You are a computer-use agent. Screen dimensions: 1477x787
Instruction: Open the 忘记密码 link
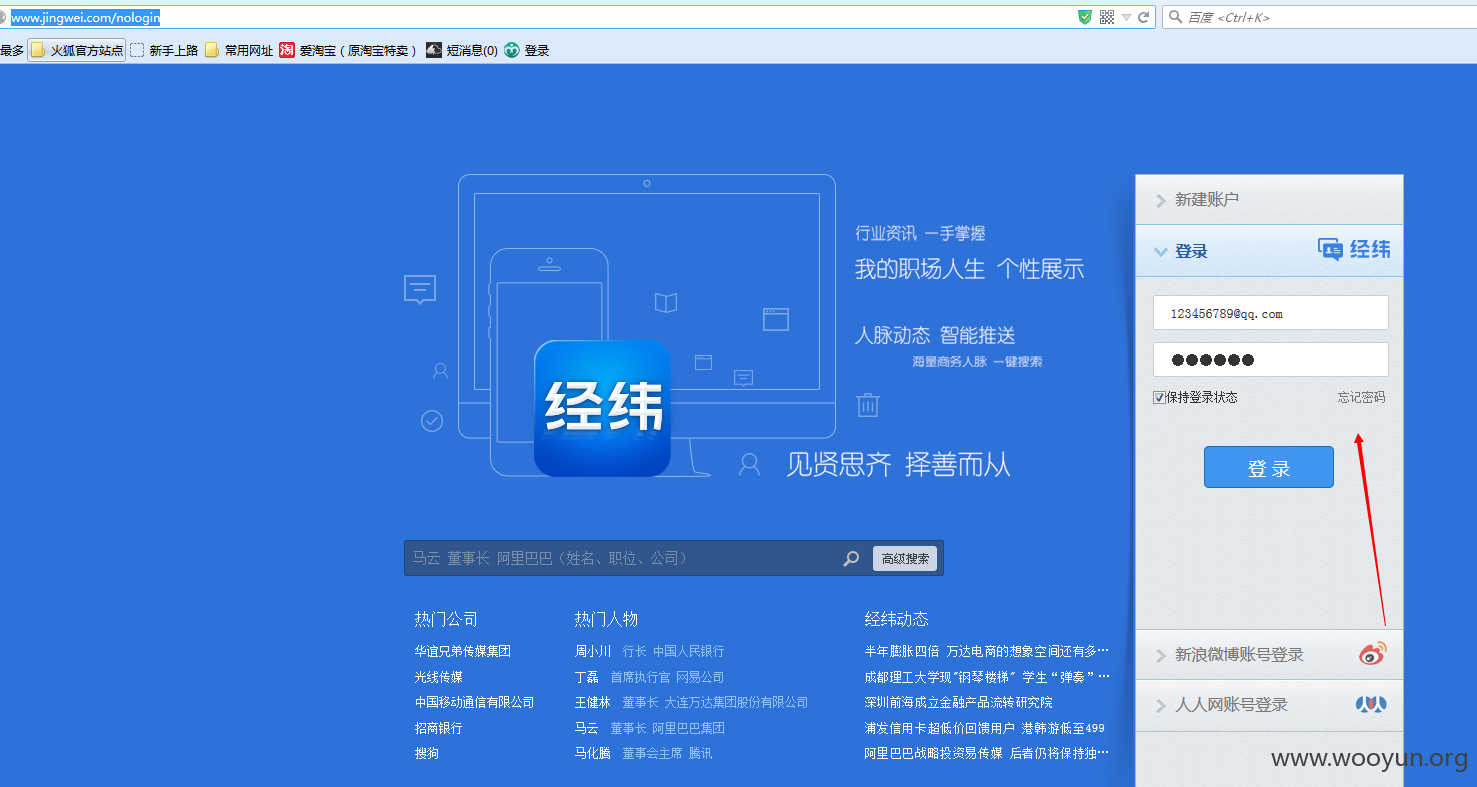(x=1362, y=397)
